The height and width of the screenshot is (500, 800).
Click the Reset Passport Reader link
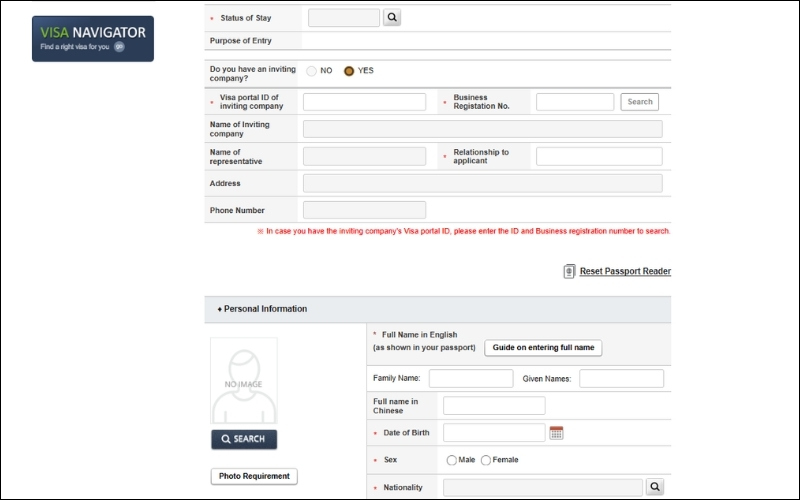(x=625, y=271)
